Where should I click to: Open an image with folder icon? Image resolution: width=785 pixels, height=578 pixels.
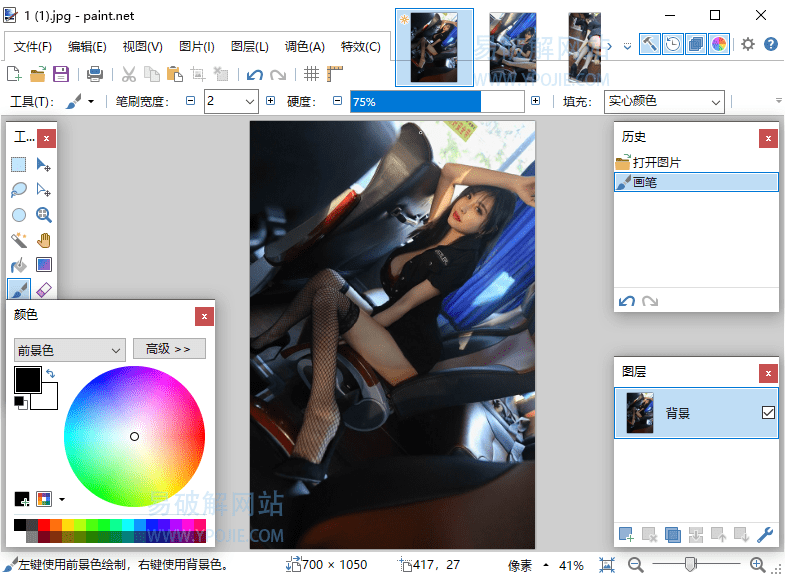(38, 75)
